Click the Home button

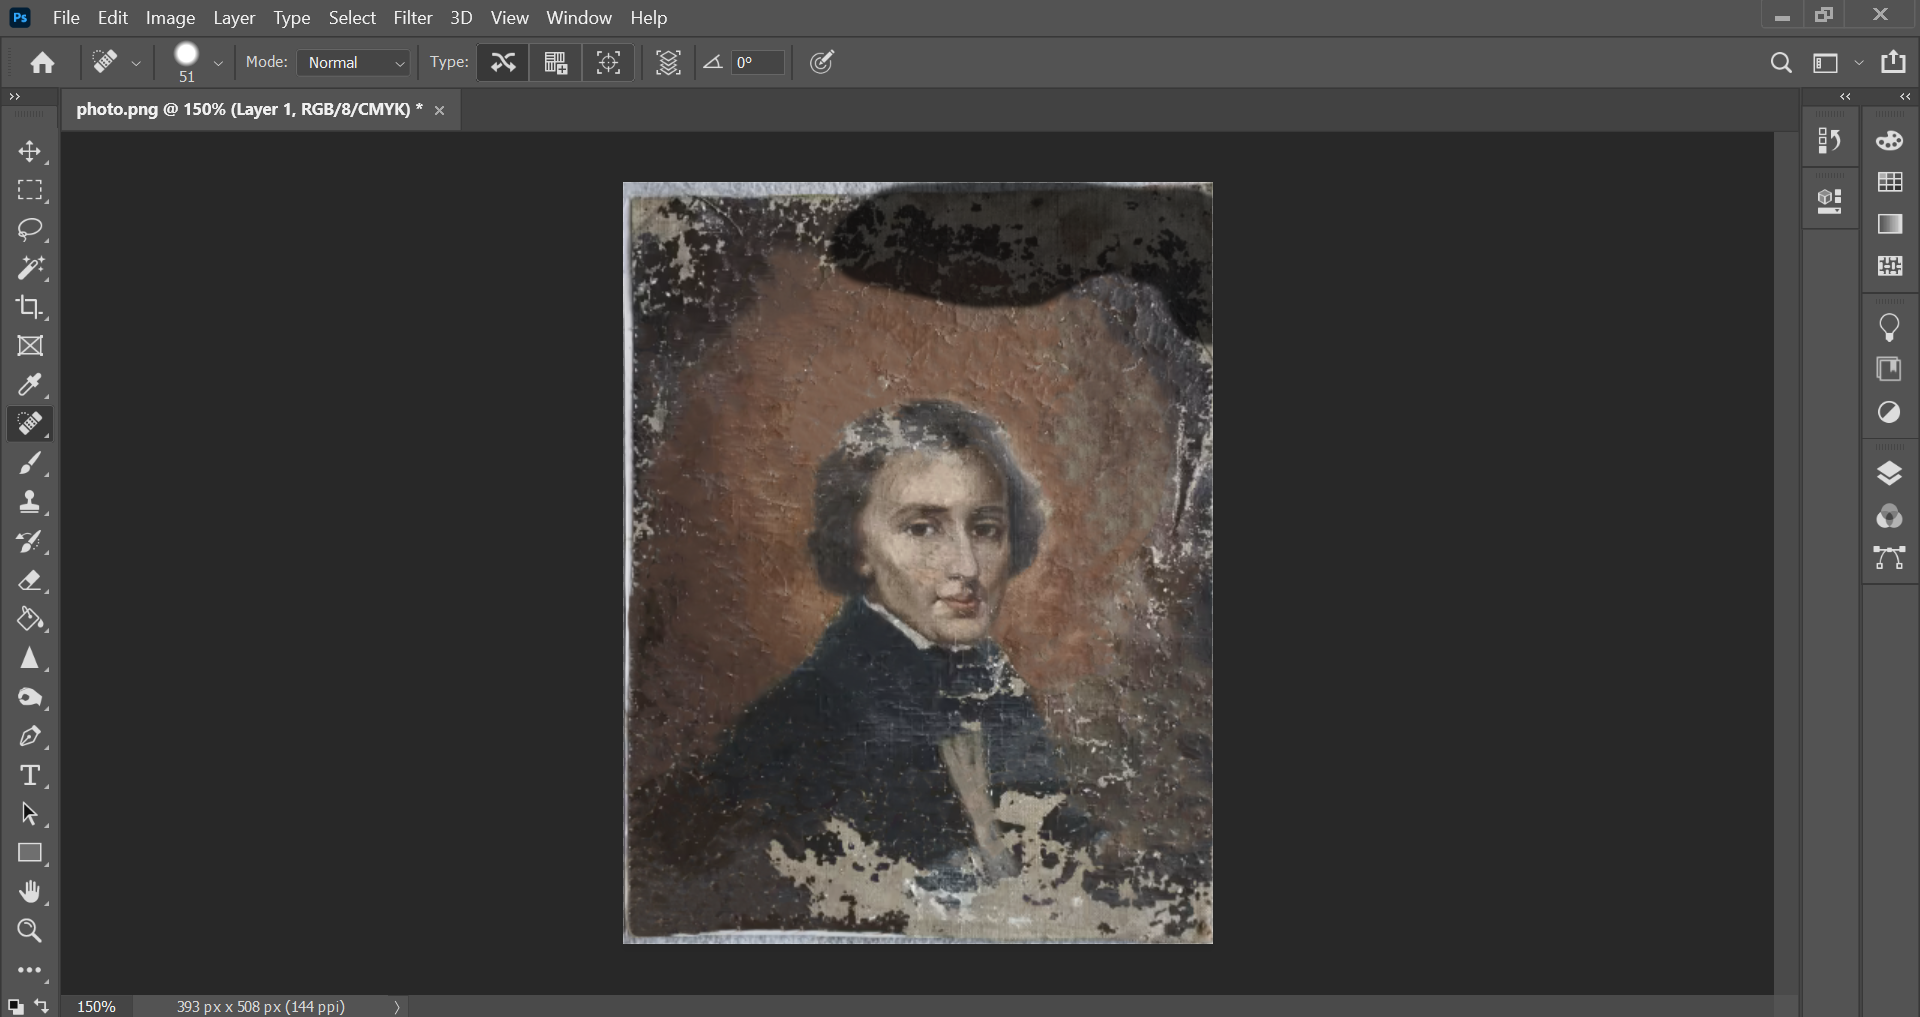42,63
